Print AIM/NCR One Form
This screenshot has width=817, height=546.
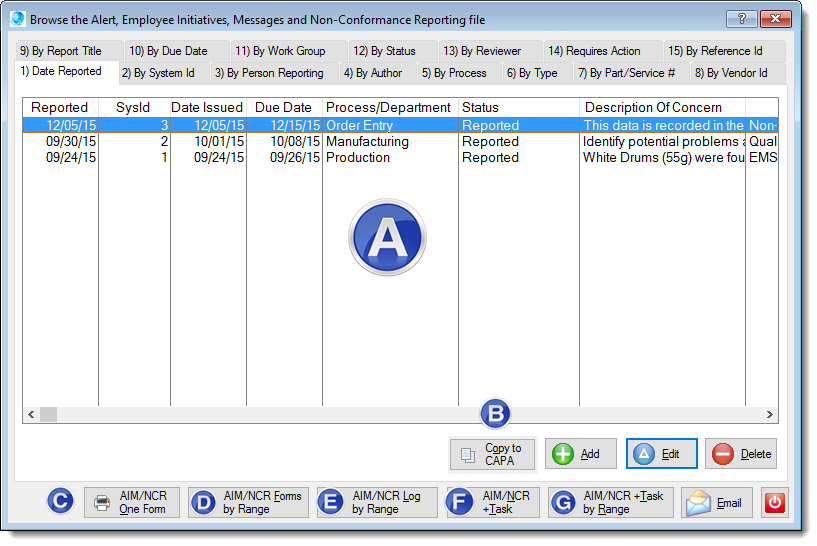[132, 503]
